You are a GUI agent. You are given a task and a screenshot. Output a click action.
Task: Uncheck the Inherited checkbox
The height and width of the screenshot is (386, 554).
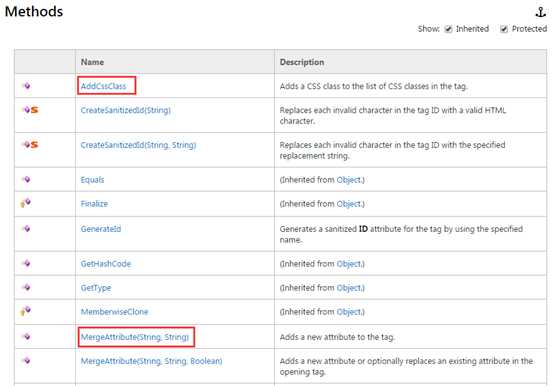448,29
